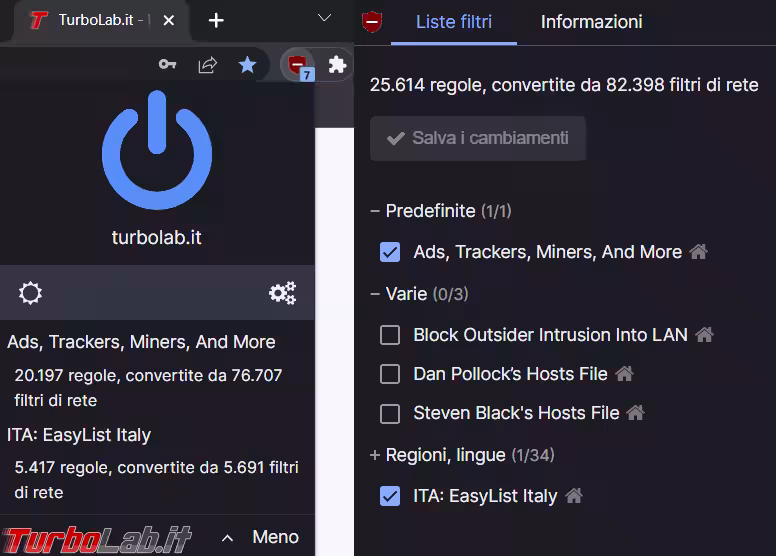Viewport: 776px width, 556px height.
Task: Uncheck ITA: EasyList Italy filter list
Action: tap(390, 496)
